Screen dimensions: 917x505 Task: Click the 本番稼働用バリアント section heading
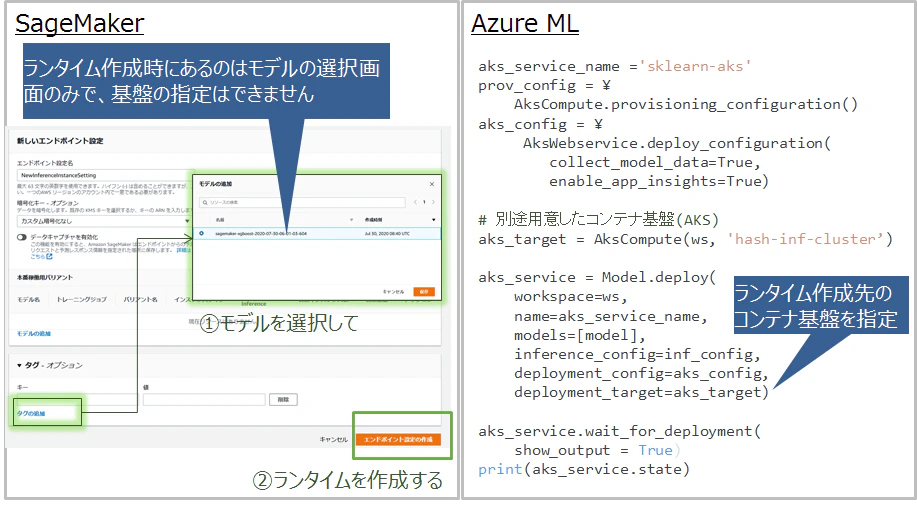coord(45,278)
